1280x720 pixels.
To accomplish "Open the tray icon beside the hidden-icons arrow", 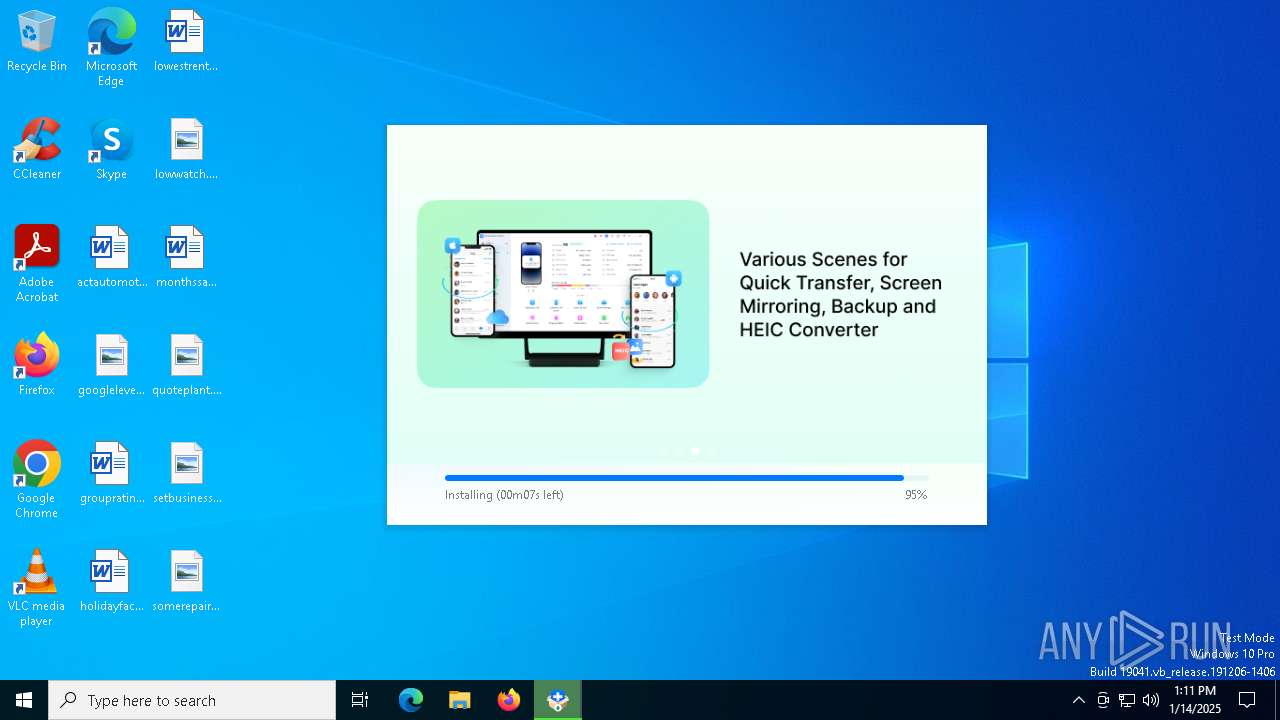I will pyautogui.click(x=1103, y=700).
